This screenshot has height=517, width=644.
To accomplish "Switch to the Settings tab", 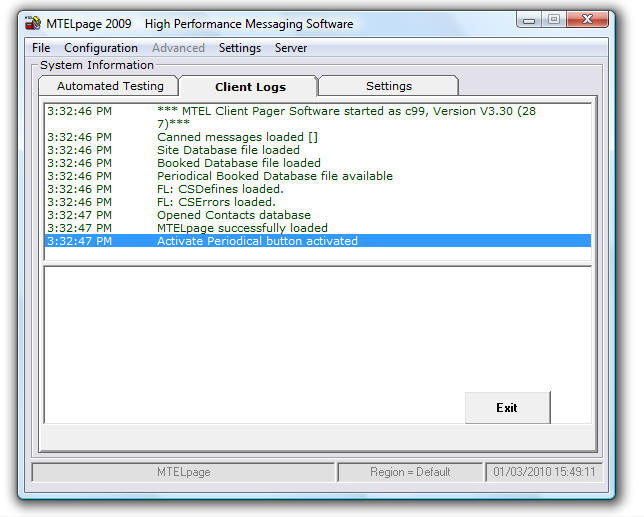I will (x=389, y=86).
